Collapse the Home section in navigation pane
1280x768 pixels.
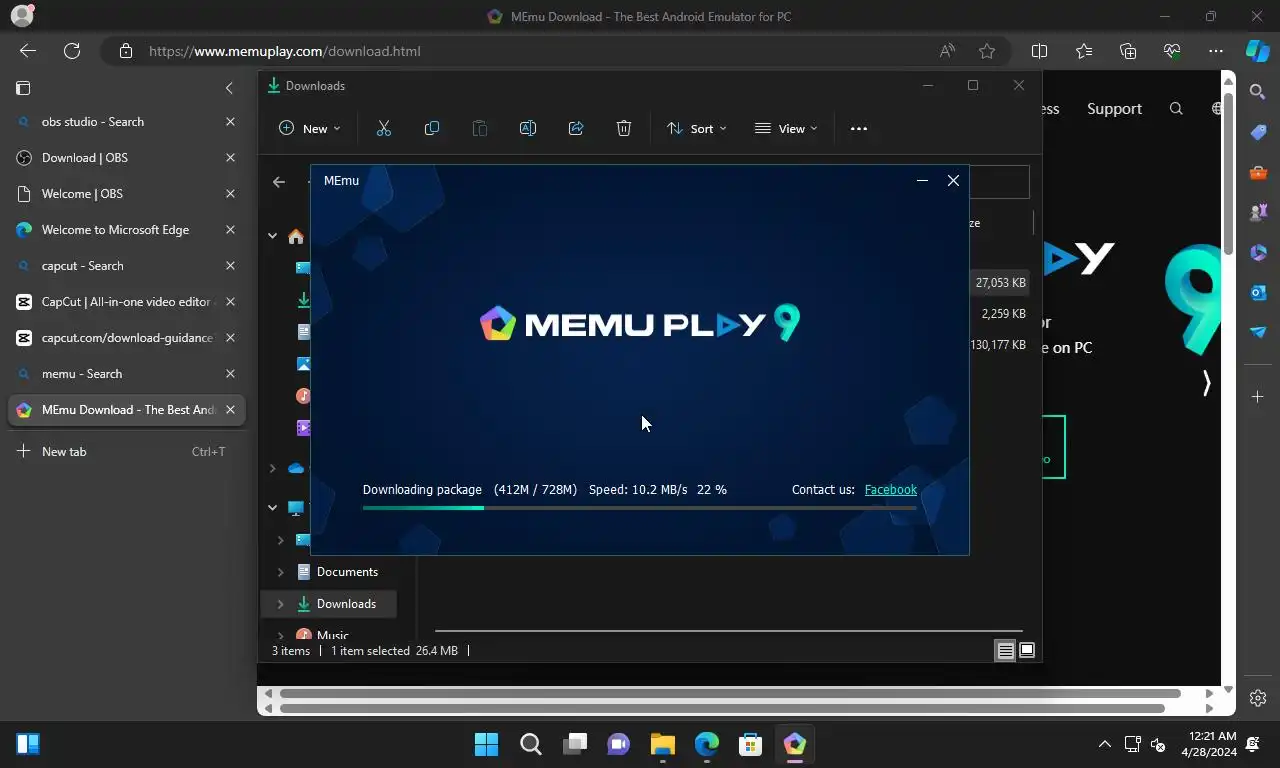click(x=272, y=236)
